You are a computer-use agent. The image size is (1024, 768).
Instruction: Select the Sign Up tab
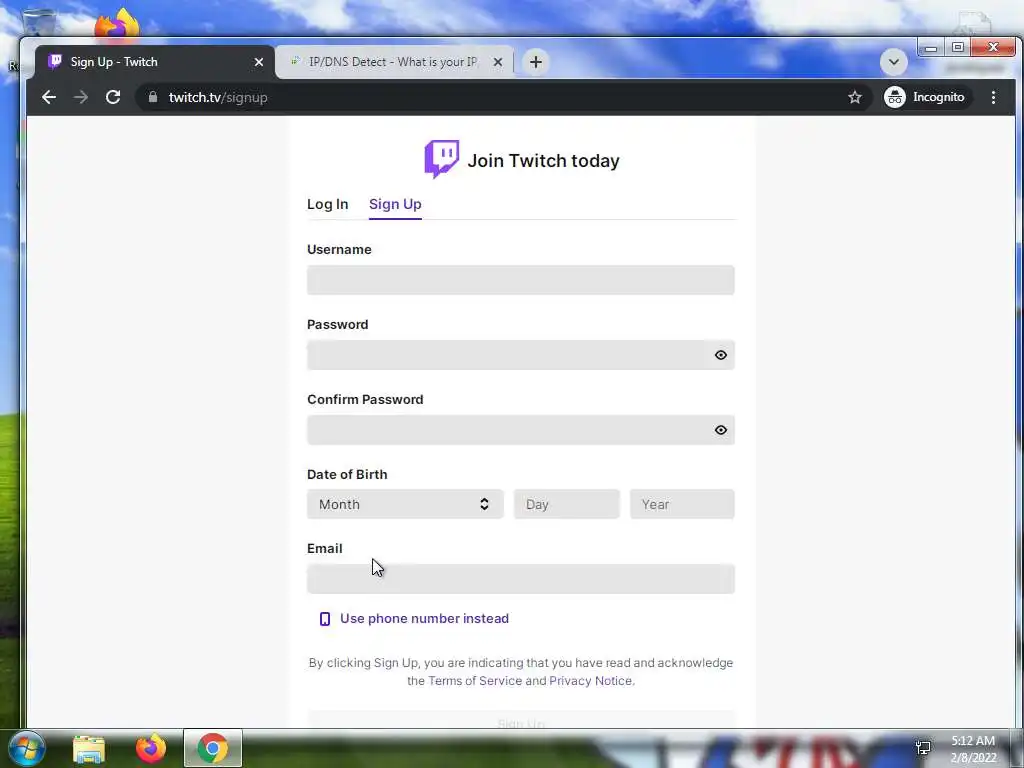click(x=395, y=204)
